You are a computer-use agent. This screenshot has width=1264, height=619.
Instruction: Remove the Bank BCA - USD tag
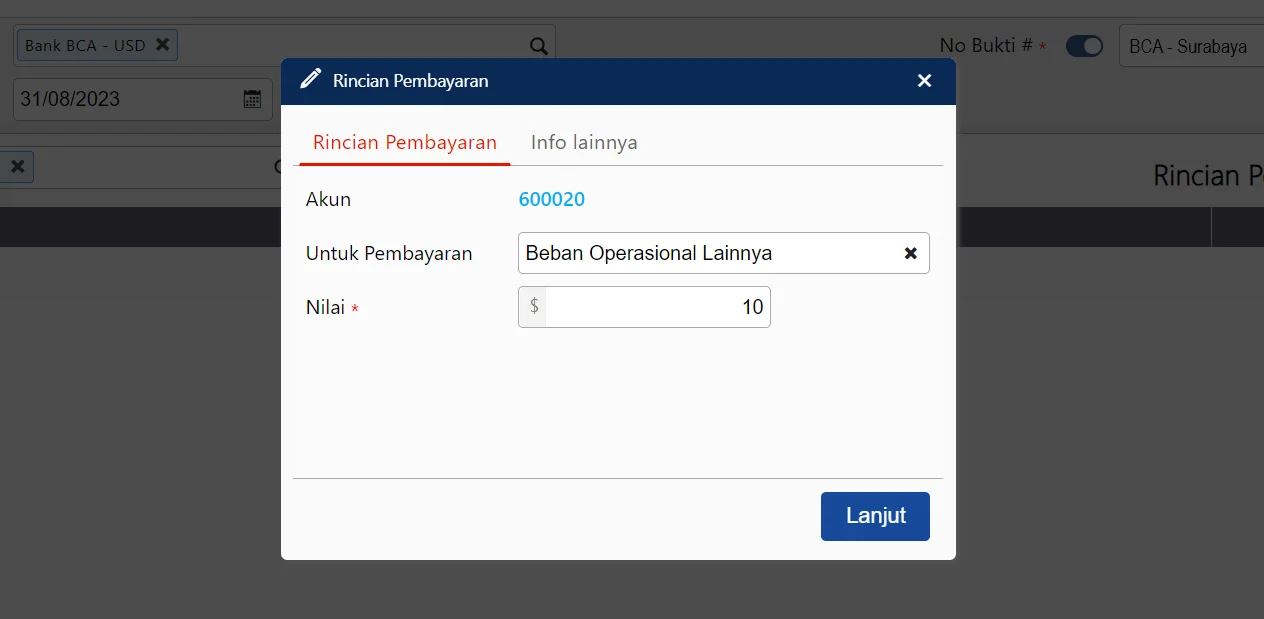tap(163, 45)
